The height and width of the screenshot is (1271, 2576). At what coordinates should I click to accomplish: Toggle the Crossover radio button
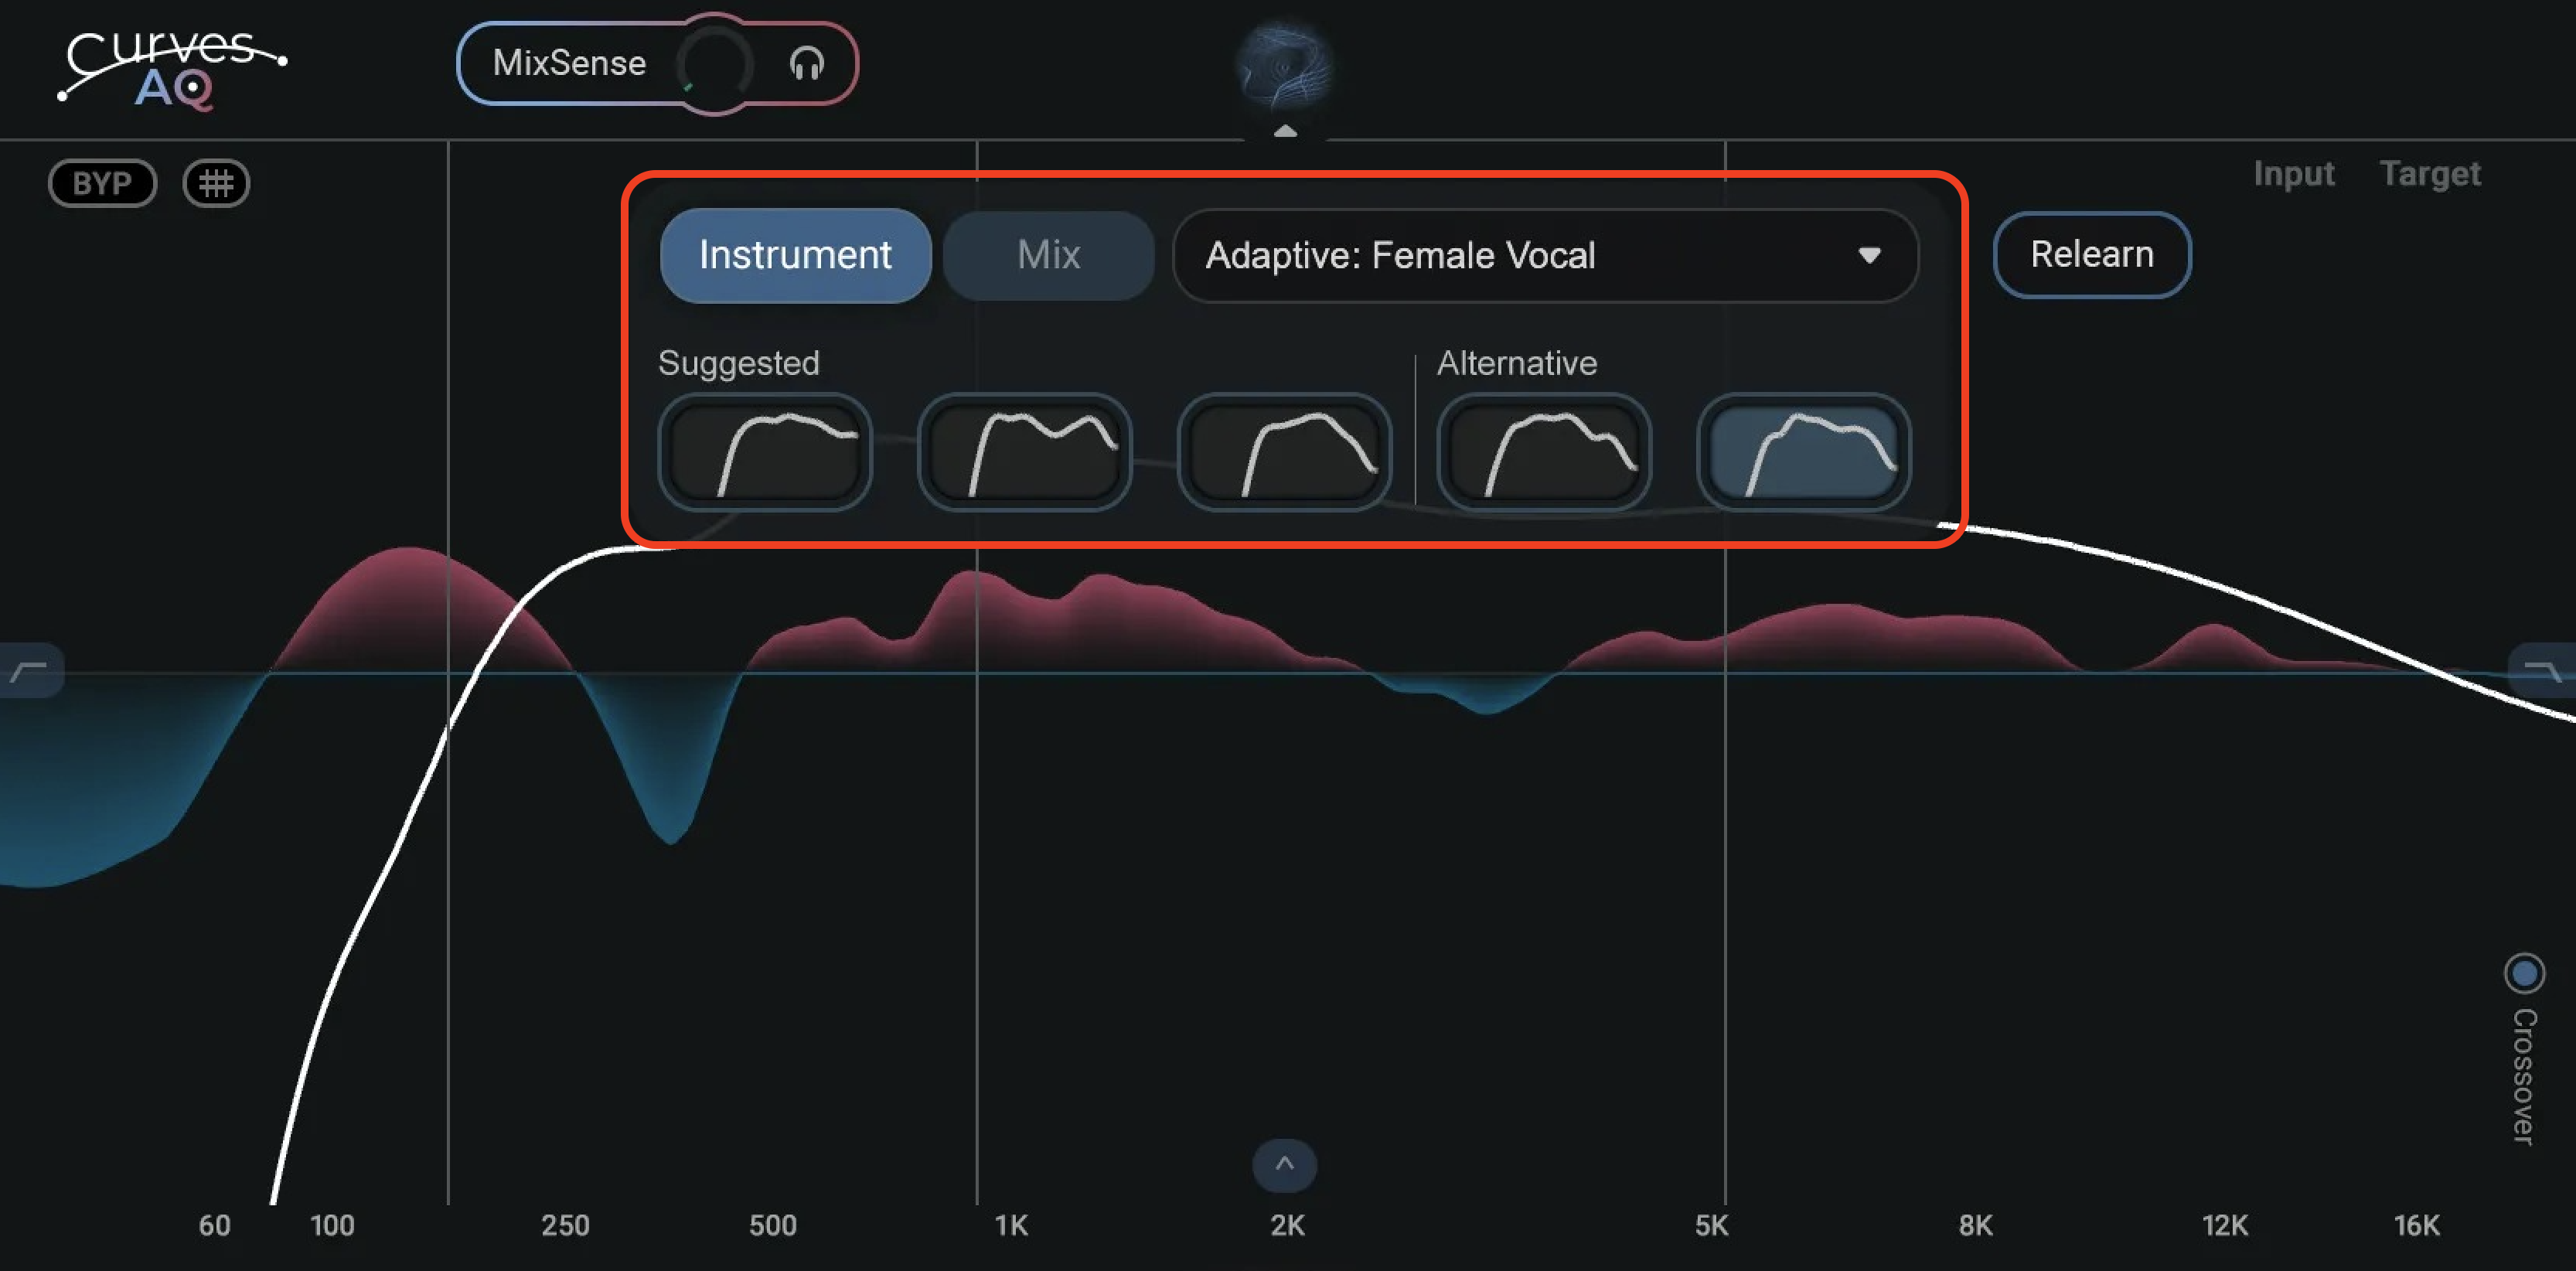click(x=2524, y=973)
